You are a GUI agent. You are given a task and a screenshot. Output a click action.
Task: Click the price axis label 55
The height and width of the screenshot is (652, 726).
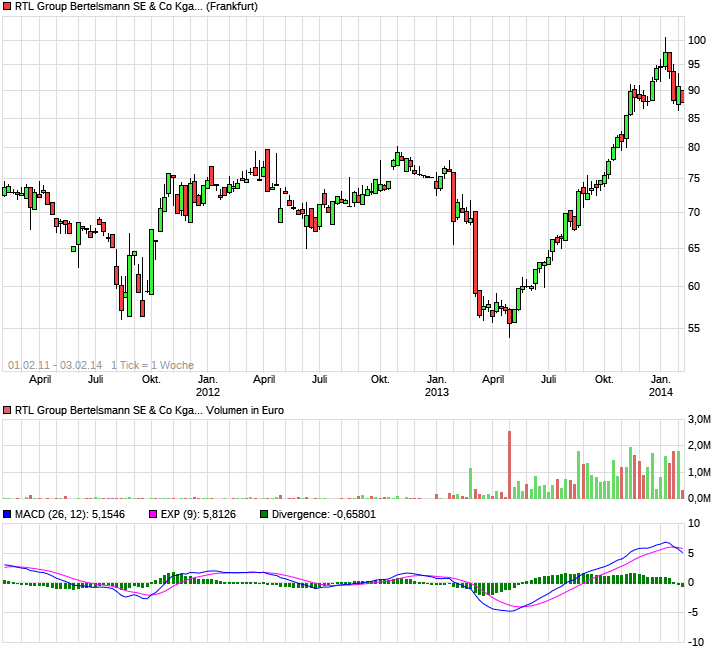(694, 328)
